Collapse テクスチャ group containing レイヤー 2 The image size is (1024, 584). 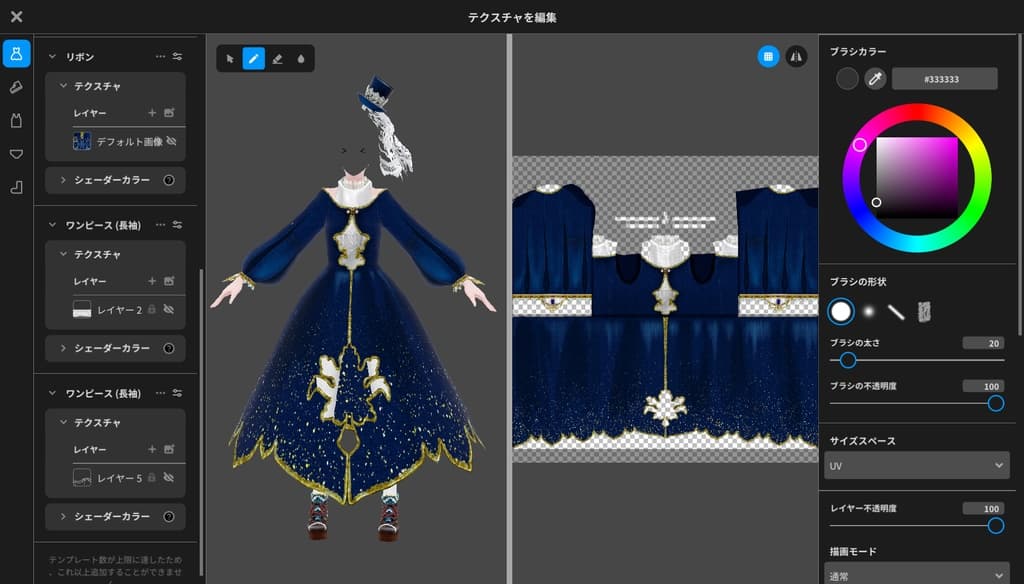[63, 253]
